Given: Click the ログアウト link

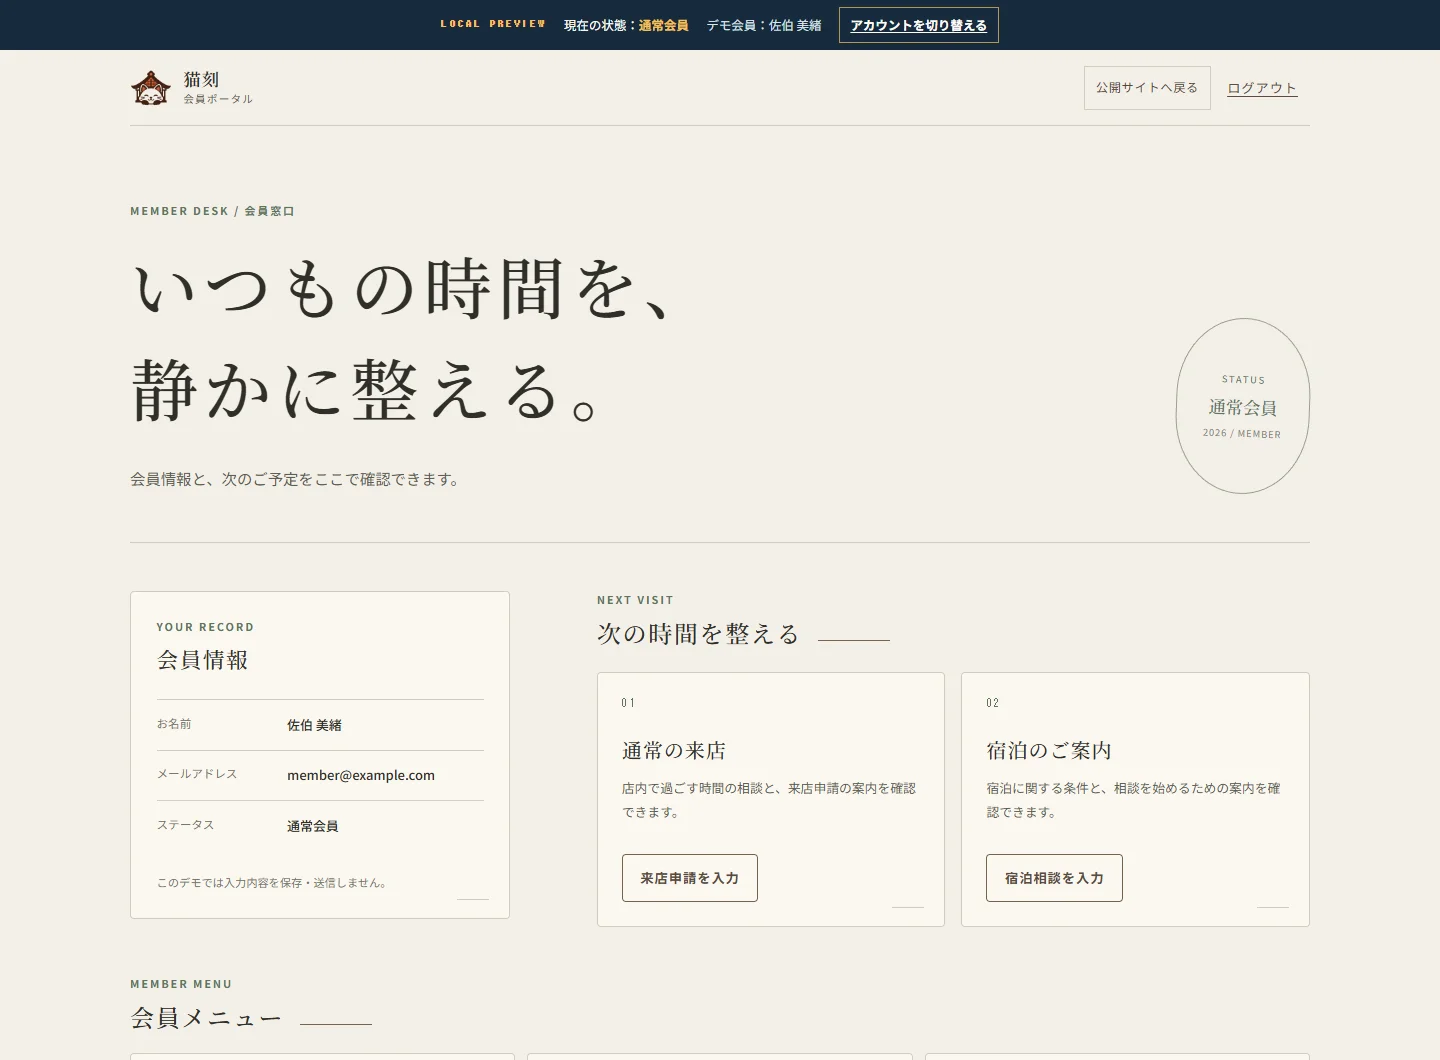Looking at the screenshot, I should [1262, 88].
